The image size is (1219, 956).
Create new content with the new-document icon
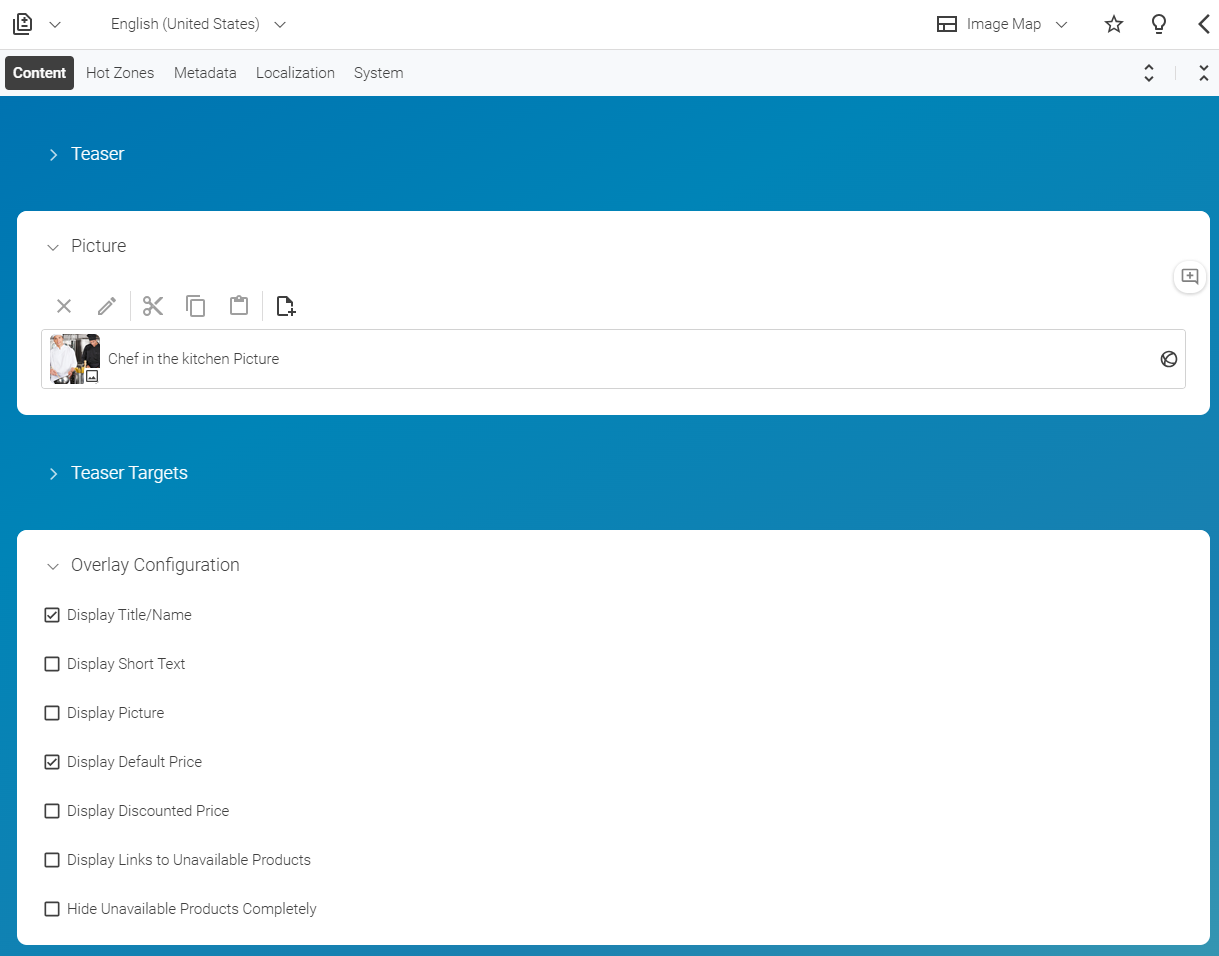tap(285, 306)
